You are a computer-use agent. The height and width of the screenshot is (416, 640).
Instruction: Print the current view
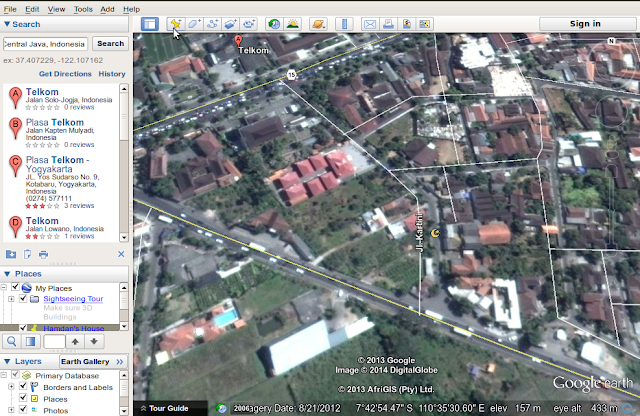tap(388, 24)
